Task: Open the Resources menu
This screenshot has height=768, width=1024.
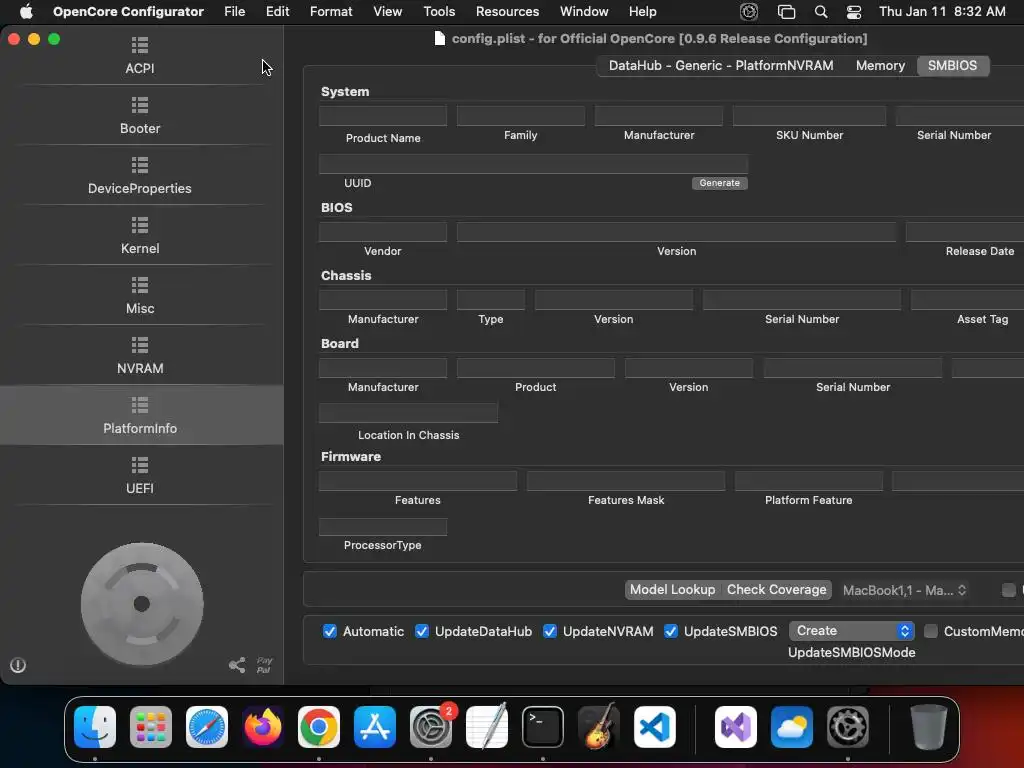Action: pyautogui.click(x=507, y=11)
